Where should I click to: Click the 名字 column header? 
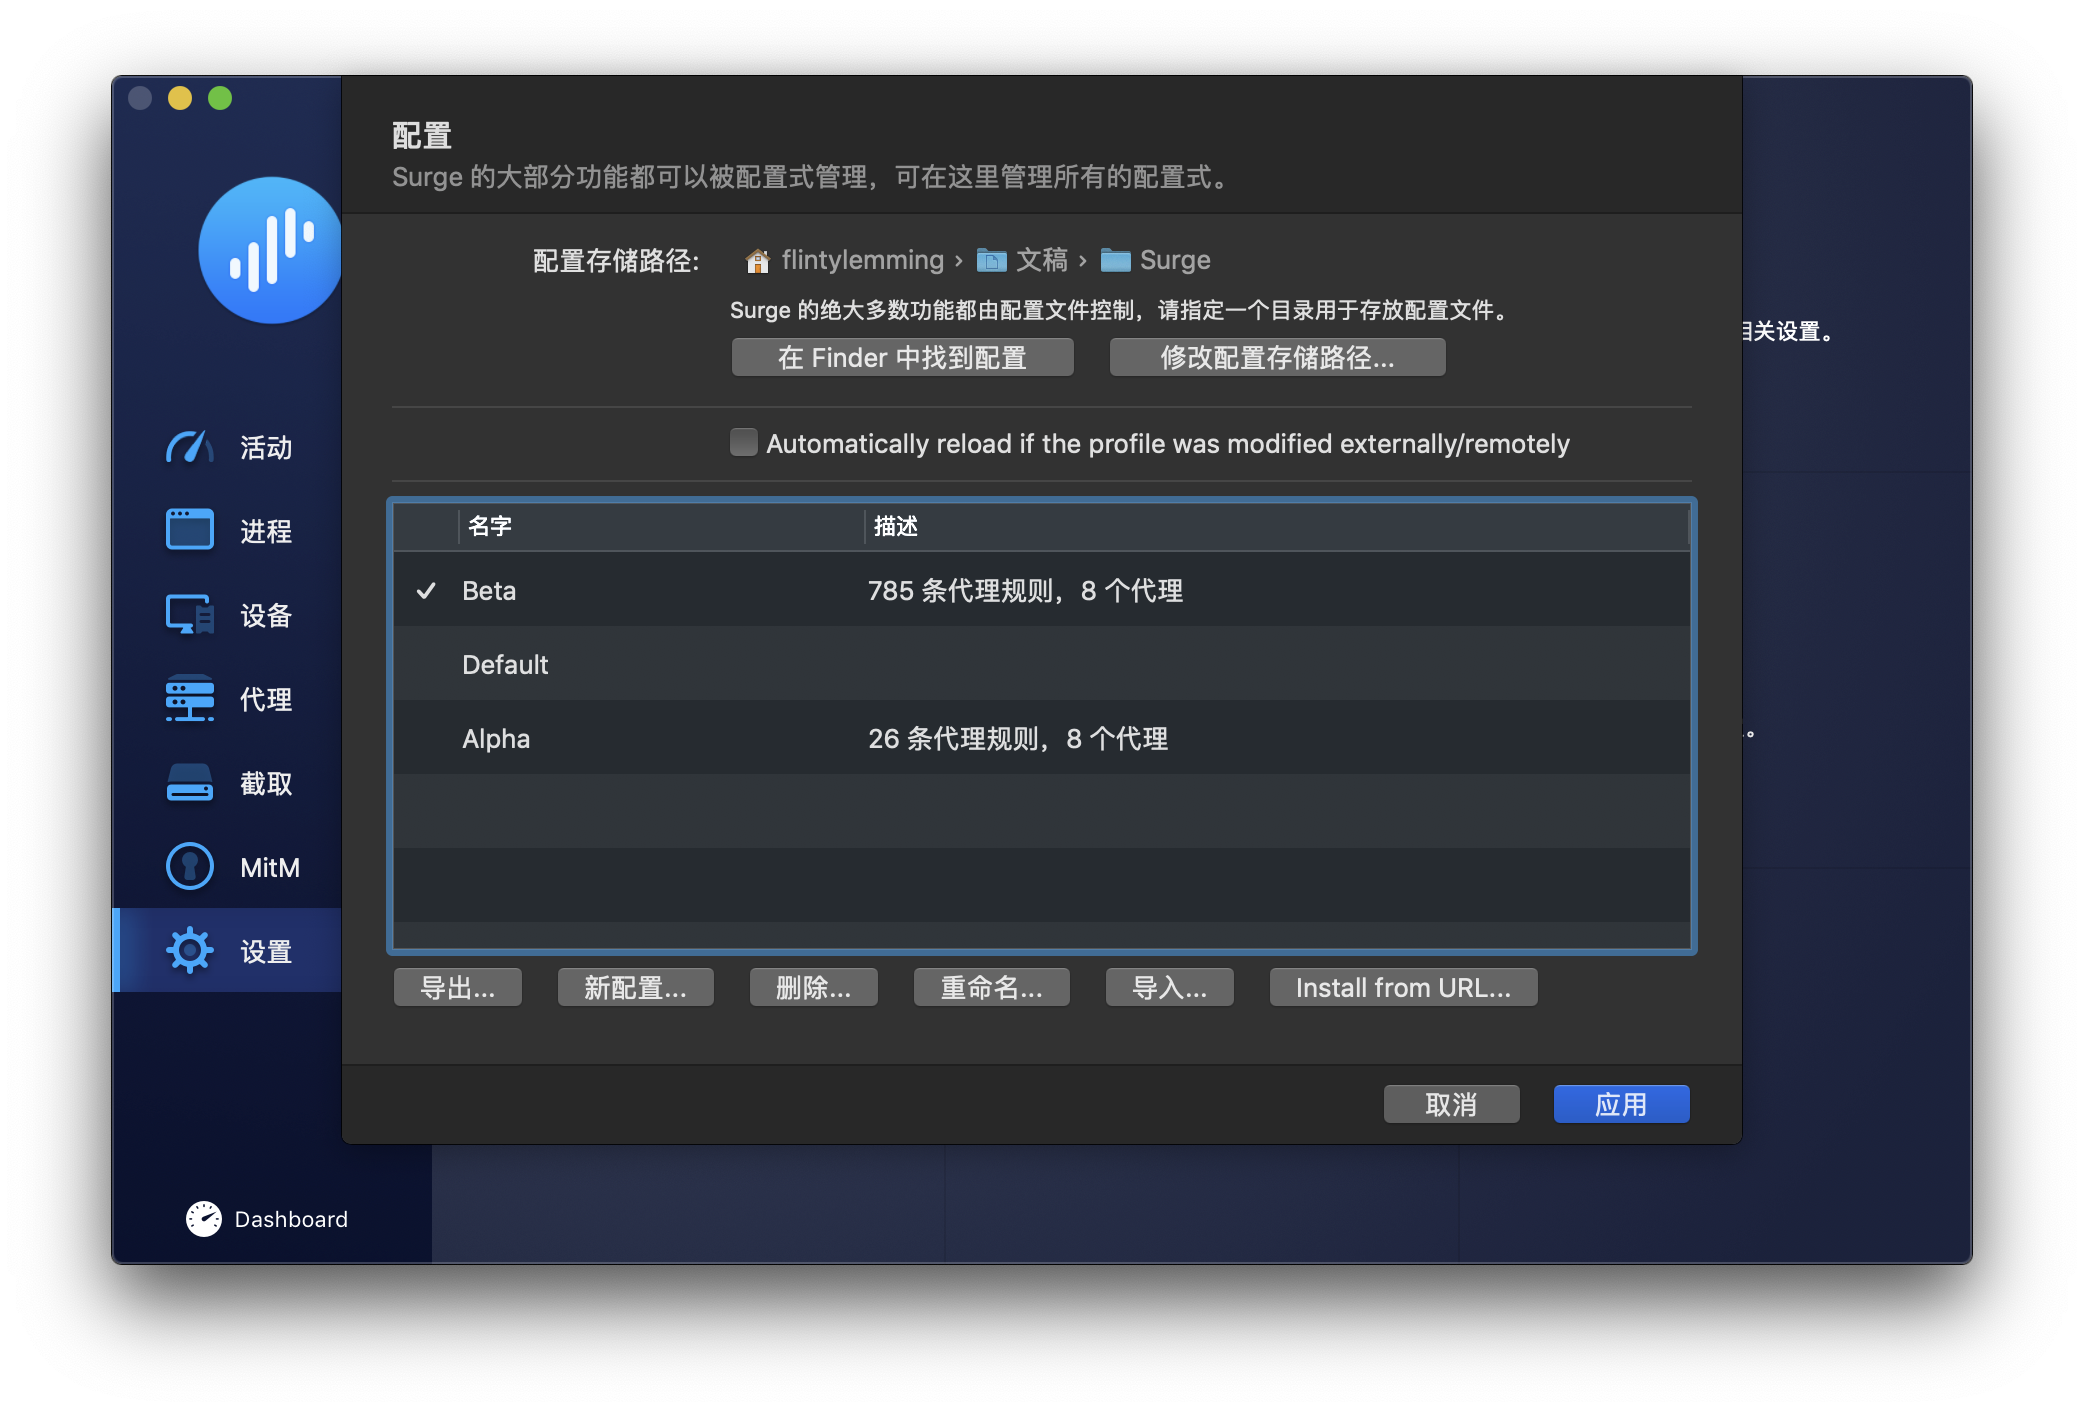pyautogui.click(x=660, y=526)
